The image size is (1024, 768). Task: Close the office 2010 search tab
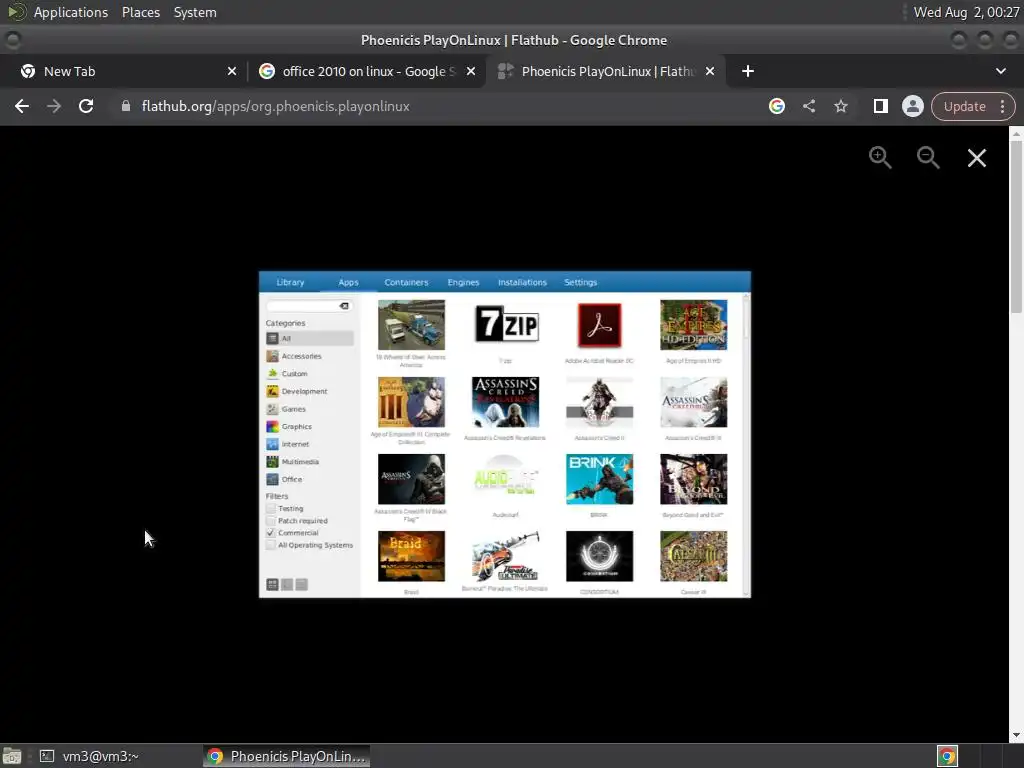pyautogui.click(x=471, y=71)
